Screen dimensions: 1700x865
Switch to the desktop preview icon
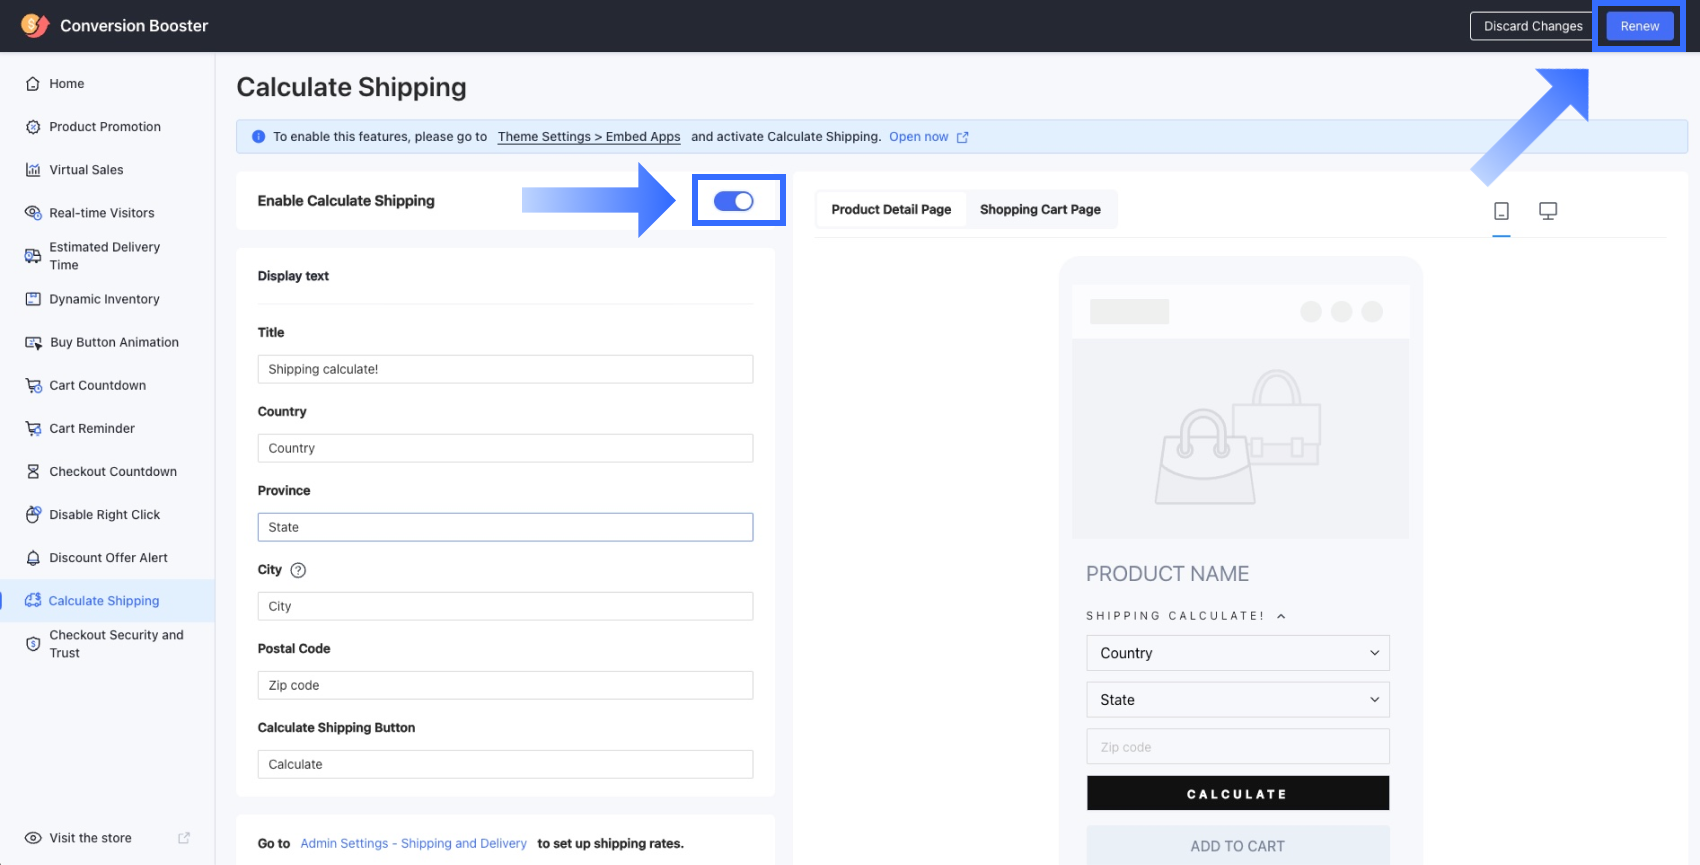pyautogui.click(x=1547, y=211)
